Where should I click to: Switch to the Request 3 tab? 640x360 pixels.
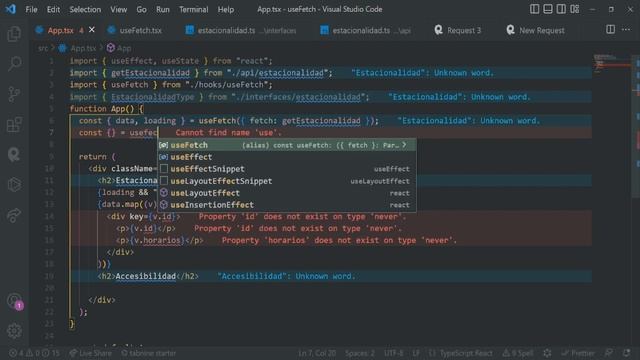pos(458,30)
